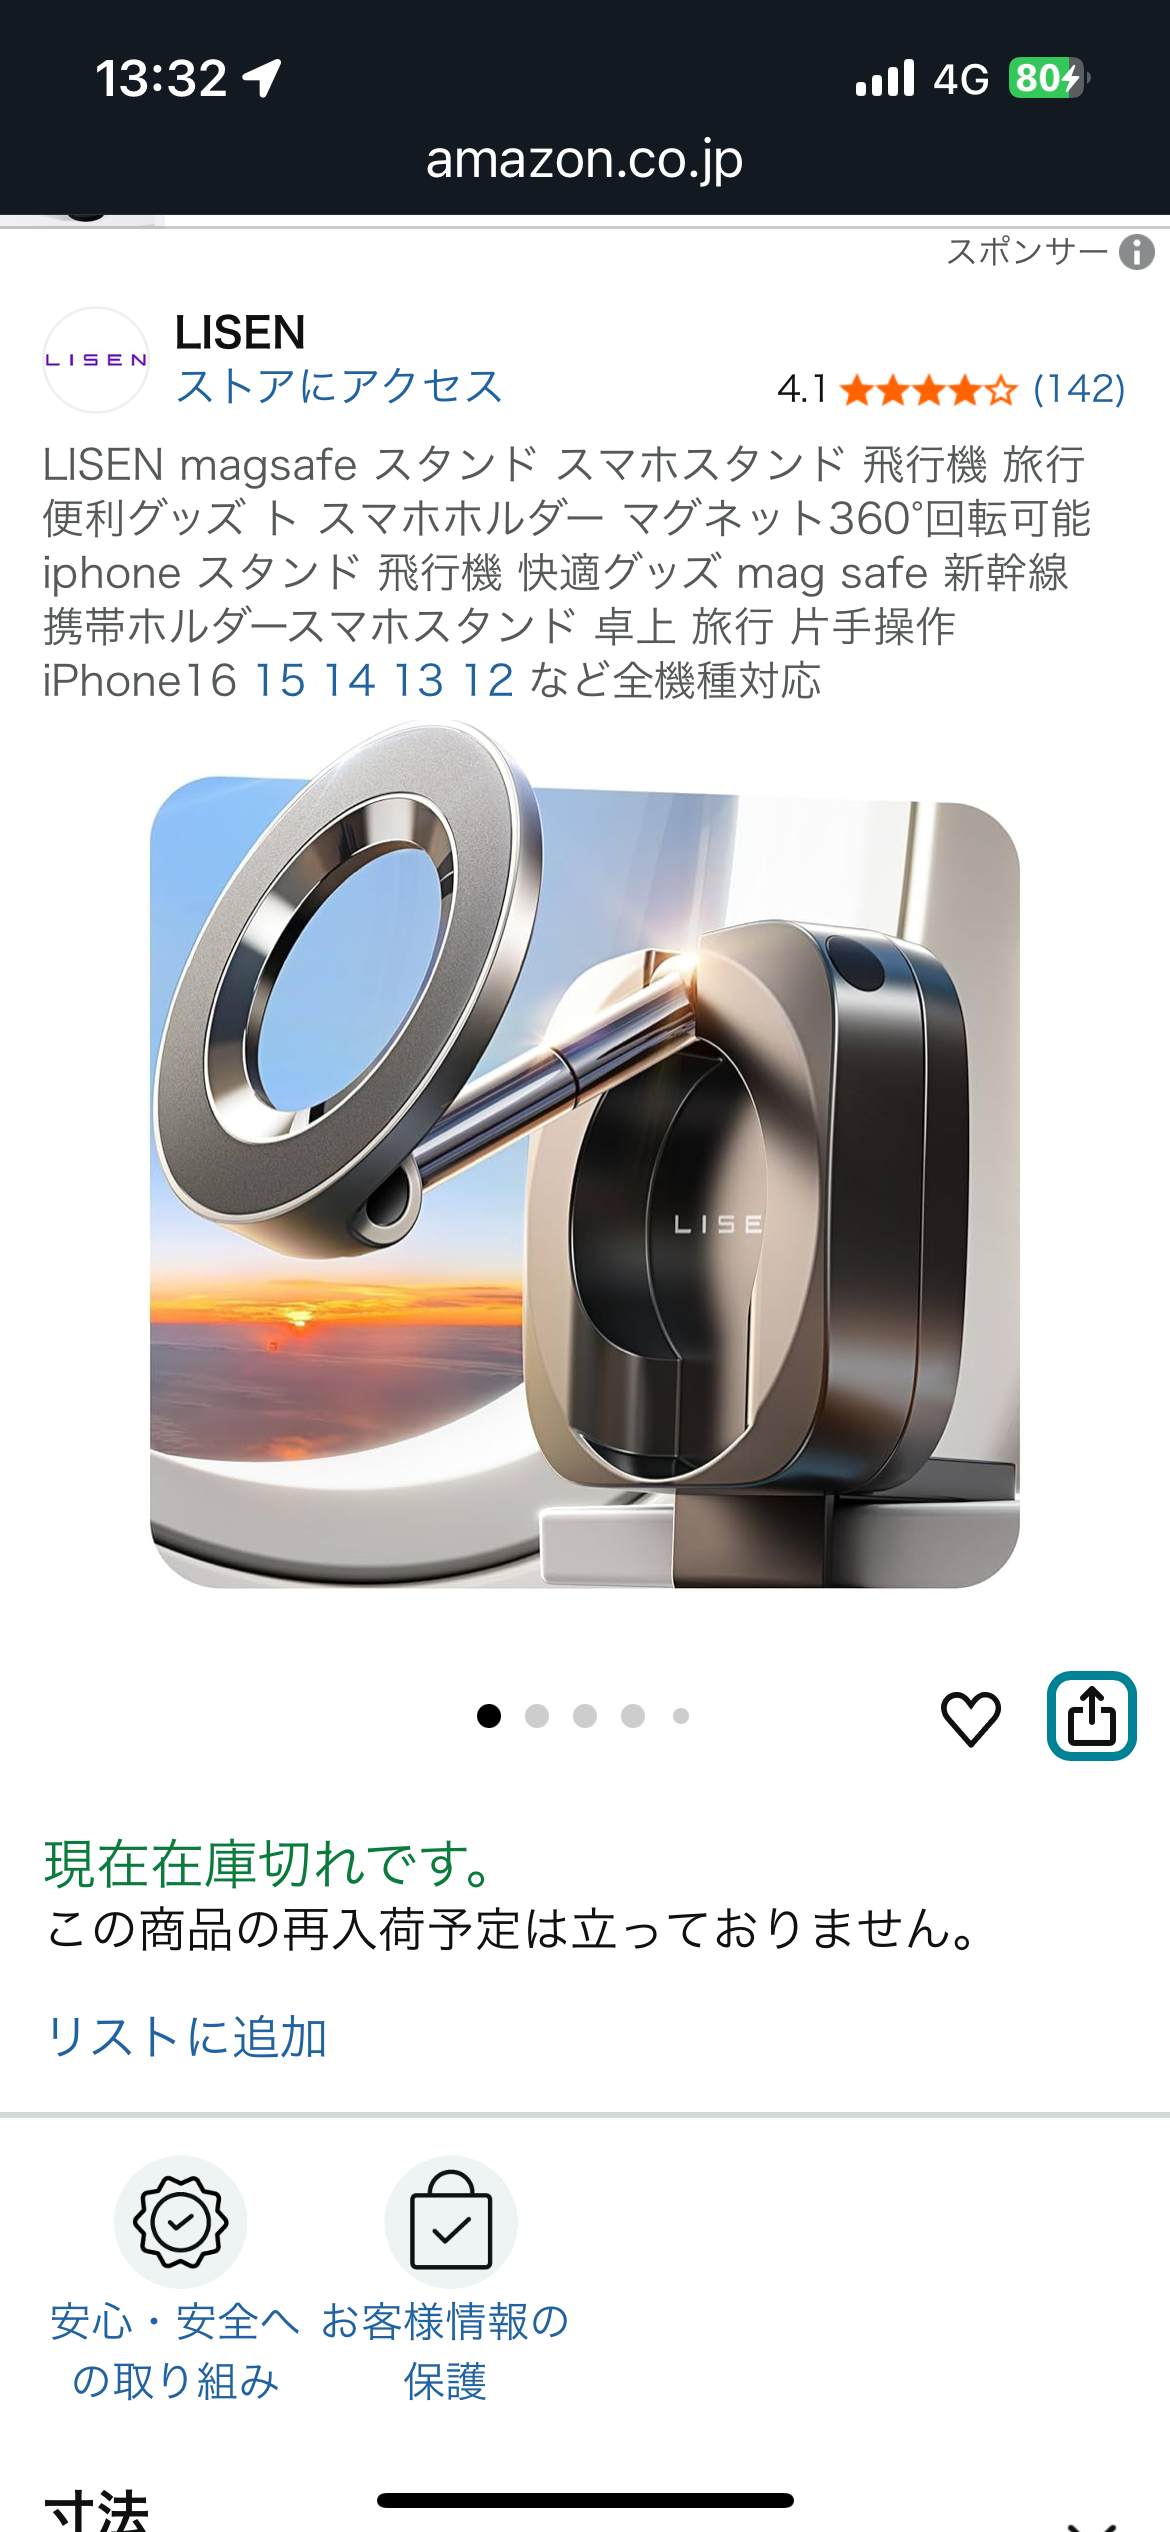The image size is (1170, 2532).
Task: Select the third image carousel dot
Action: pos(585,1716)
